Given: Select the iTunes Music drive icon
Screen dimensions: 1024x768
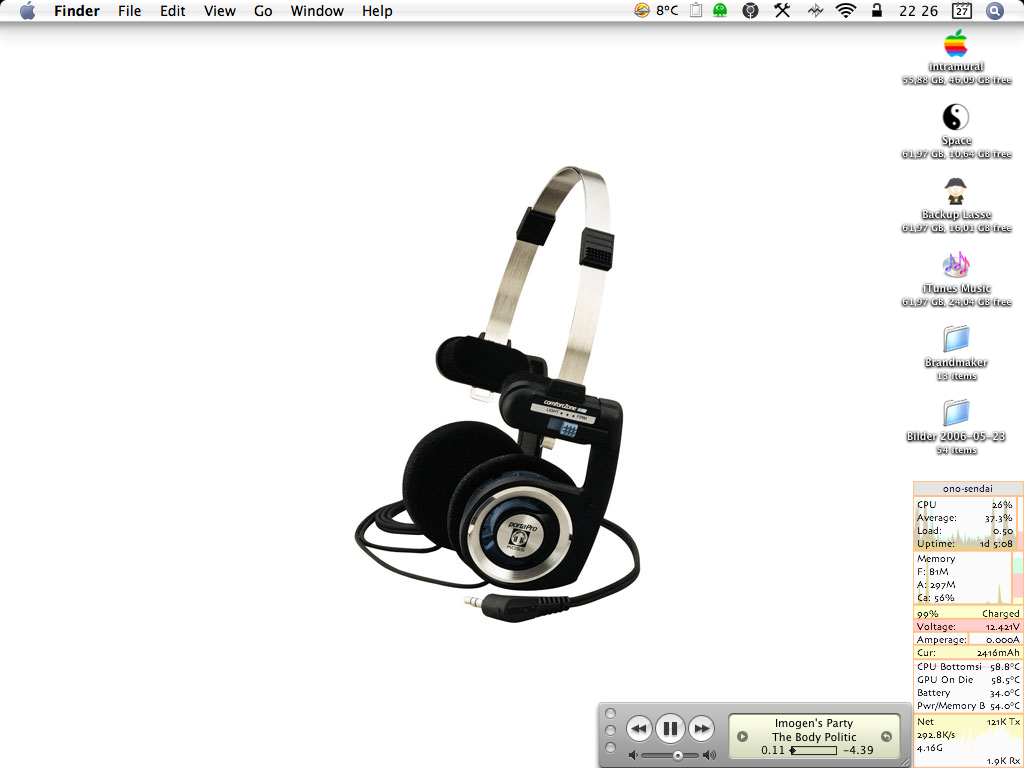Looking at the screenshot, I should click(956, 265).
